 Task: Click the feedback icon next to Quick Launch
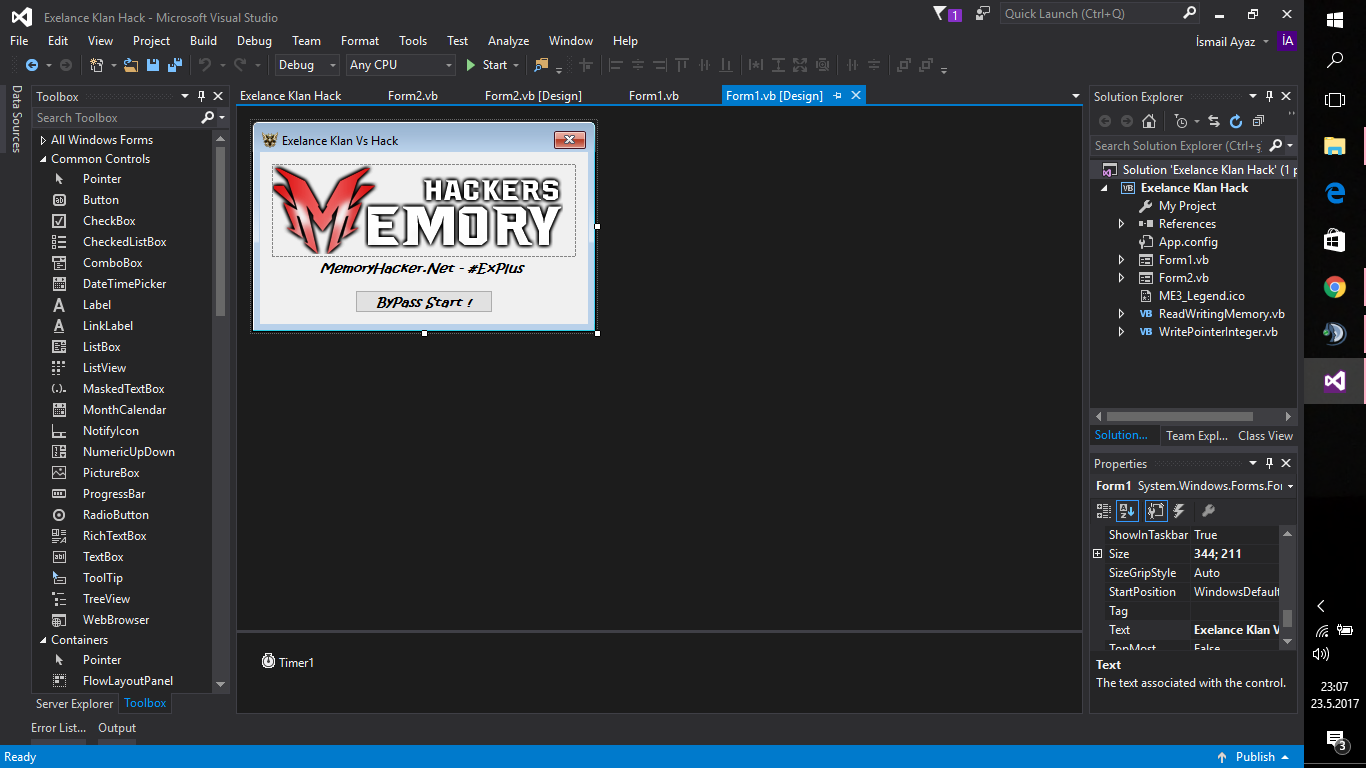pyautogui.click(x=983, y=14)
